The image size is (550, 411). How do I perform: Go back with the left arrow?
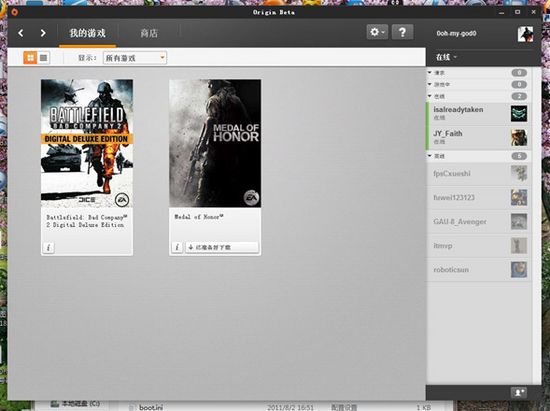(x=21, y=33)
